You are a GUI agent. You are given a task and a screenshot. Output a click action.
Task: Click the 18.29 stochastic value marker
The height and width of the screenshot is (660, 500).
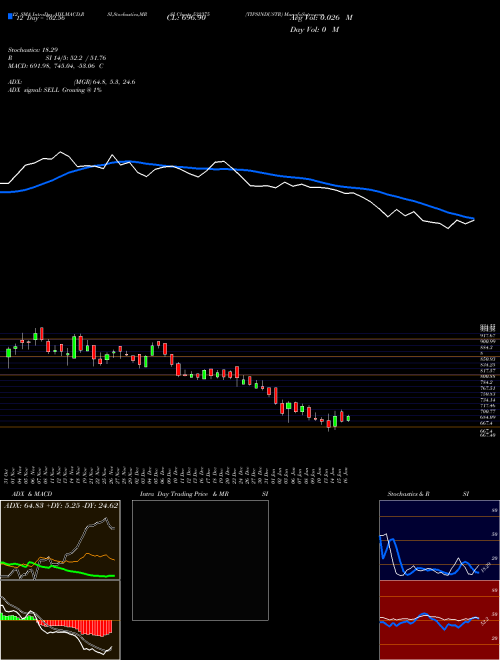pos(486,567)
